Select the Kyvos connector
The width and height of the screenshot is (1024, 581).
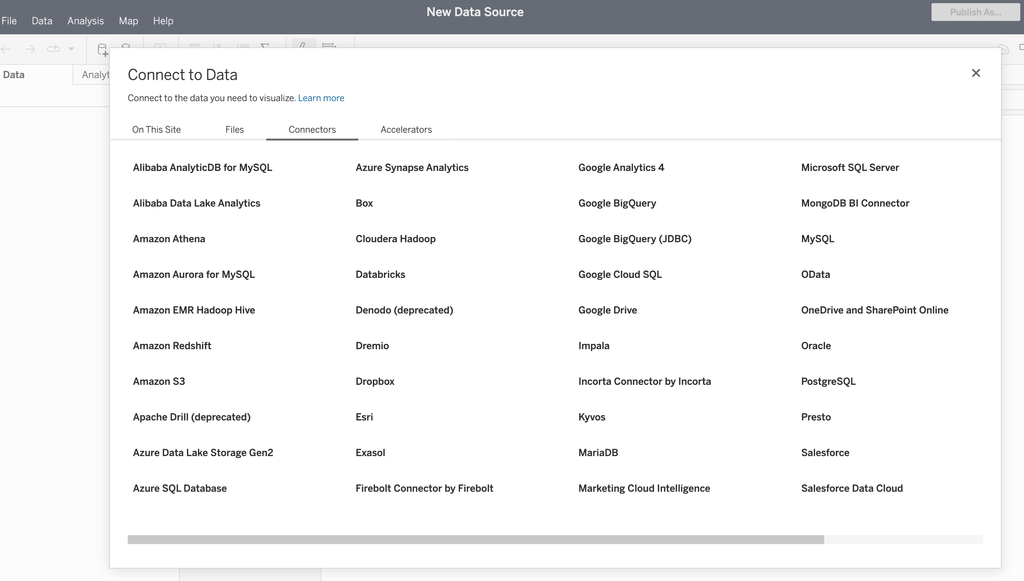coord(592,416)
